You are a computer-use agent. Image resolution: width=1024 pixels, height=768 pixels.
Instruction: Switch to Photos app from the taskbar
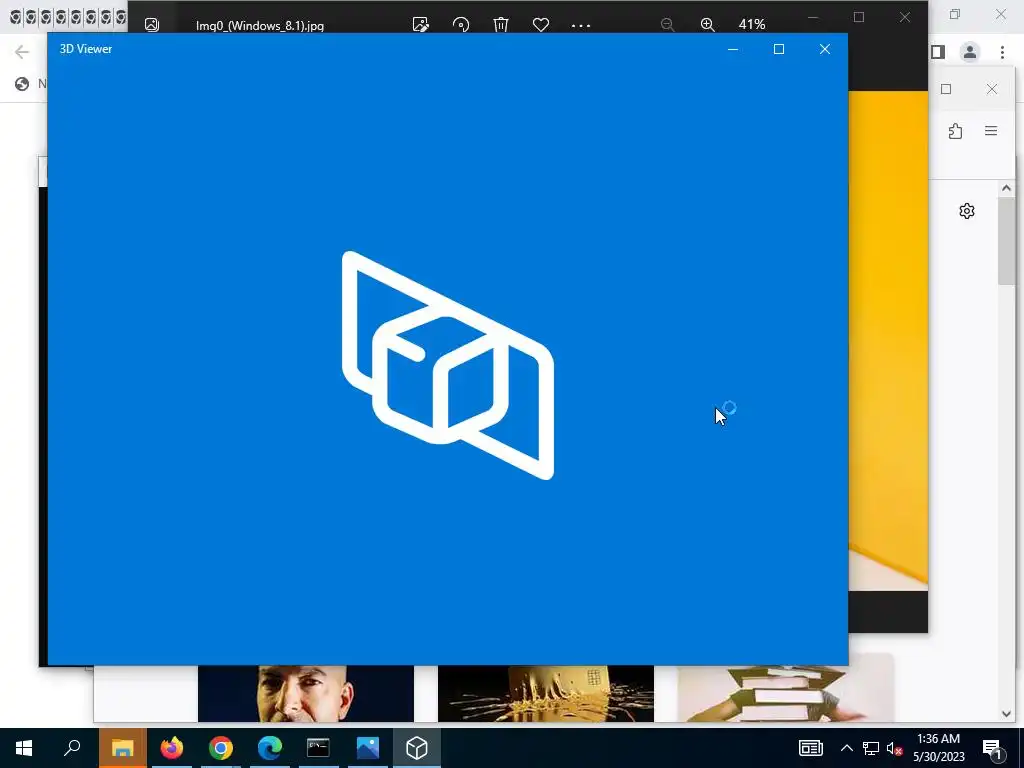[368, 748]
